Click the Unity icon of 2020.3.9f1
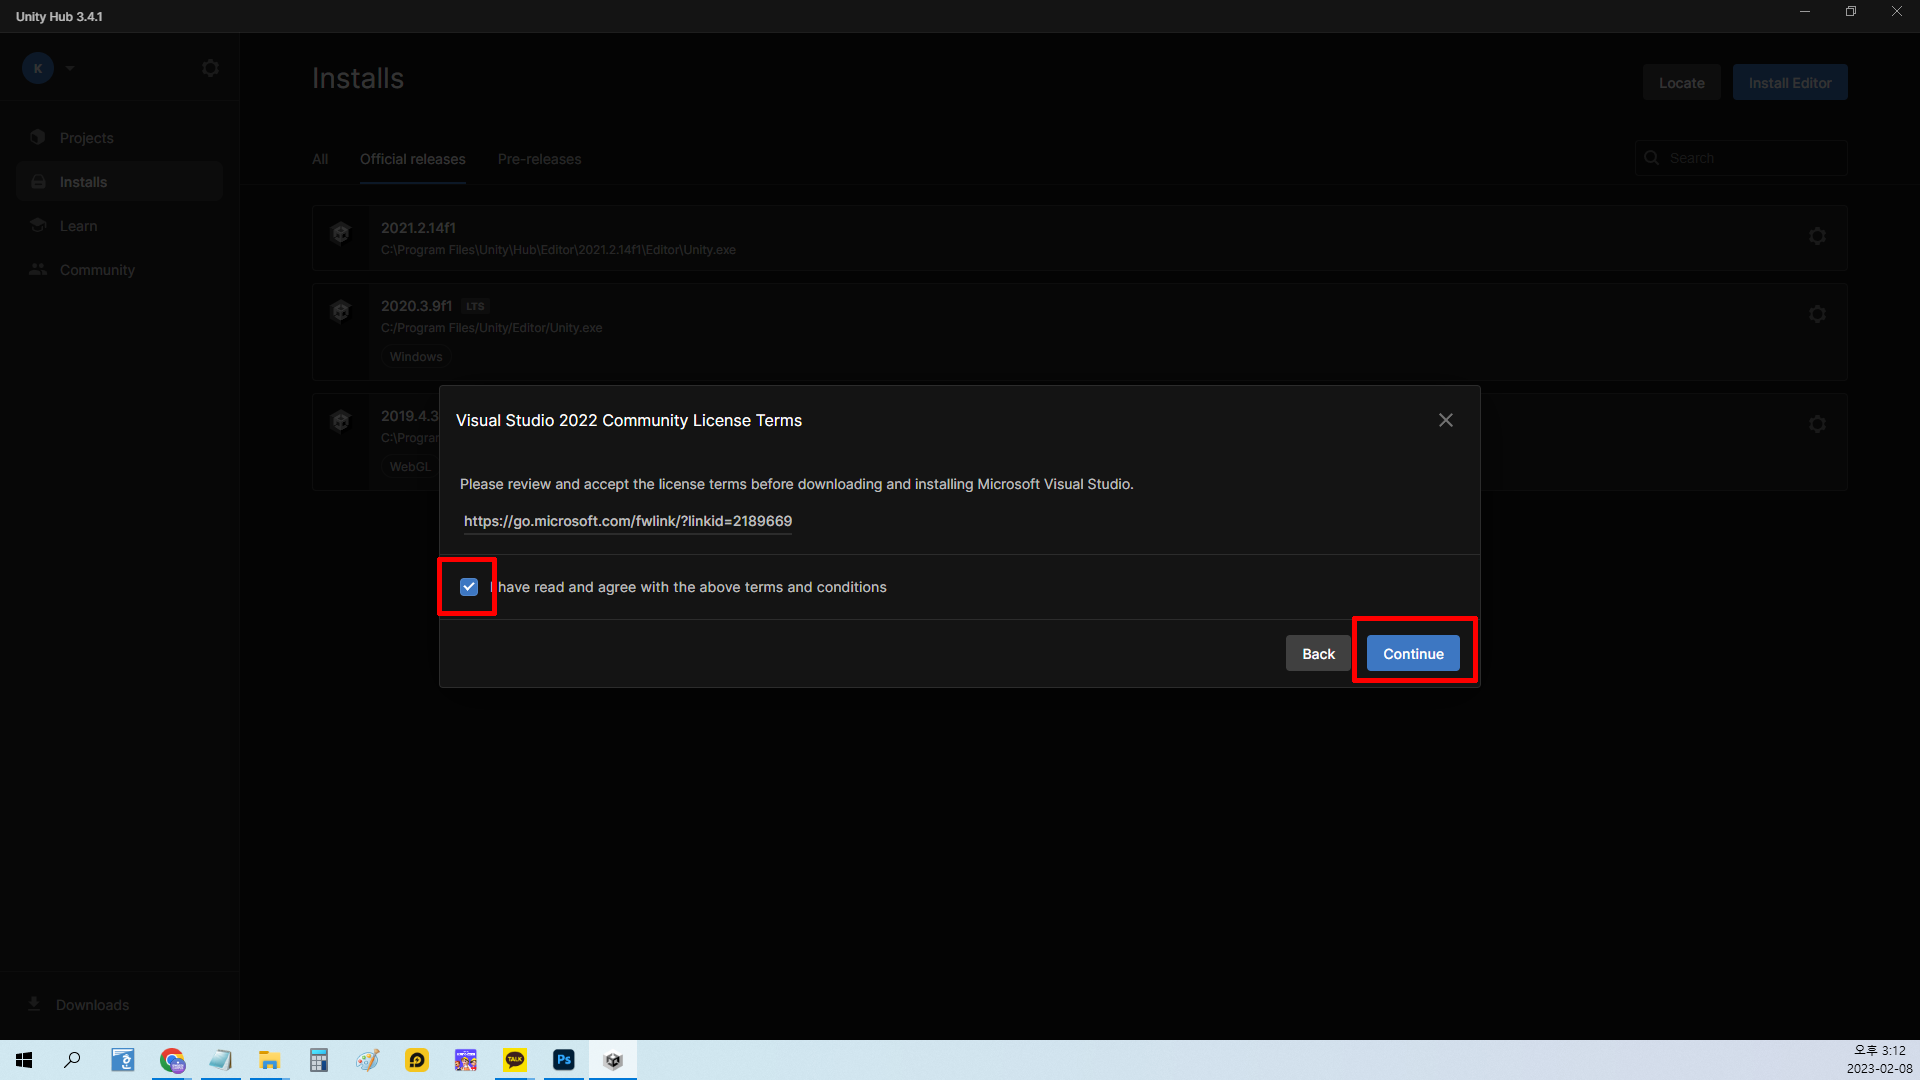Image resolution: width=1920 pixels, height=1080 pixels. (x=340, y=311)
